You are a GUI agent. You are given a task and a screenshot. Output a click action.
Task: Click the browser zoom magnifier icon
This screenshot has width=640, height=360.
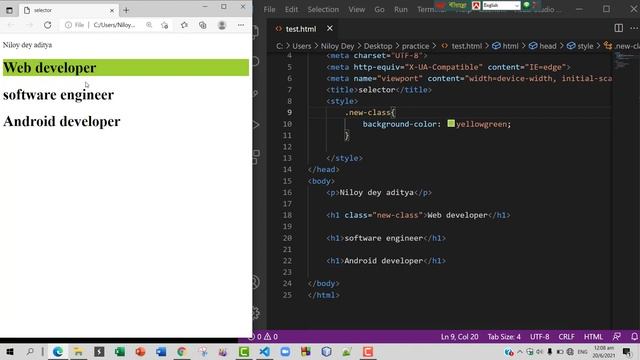[149, 25]
